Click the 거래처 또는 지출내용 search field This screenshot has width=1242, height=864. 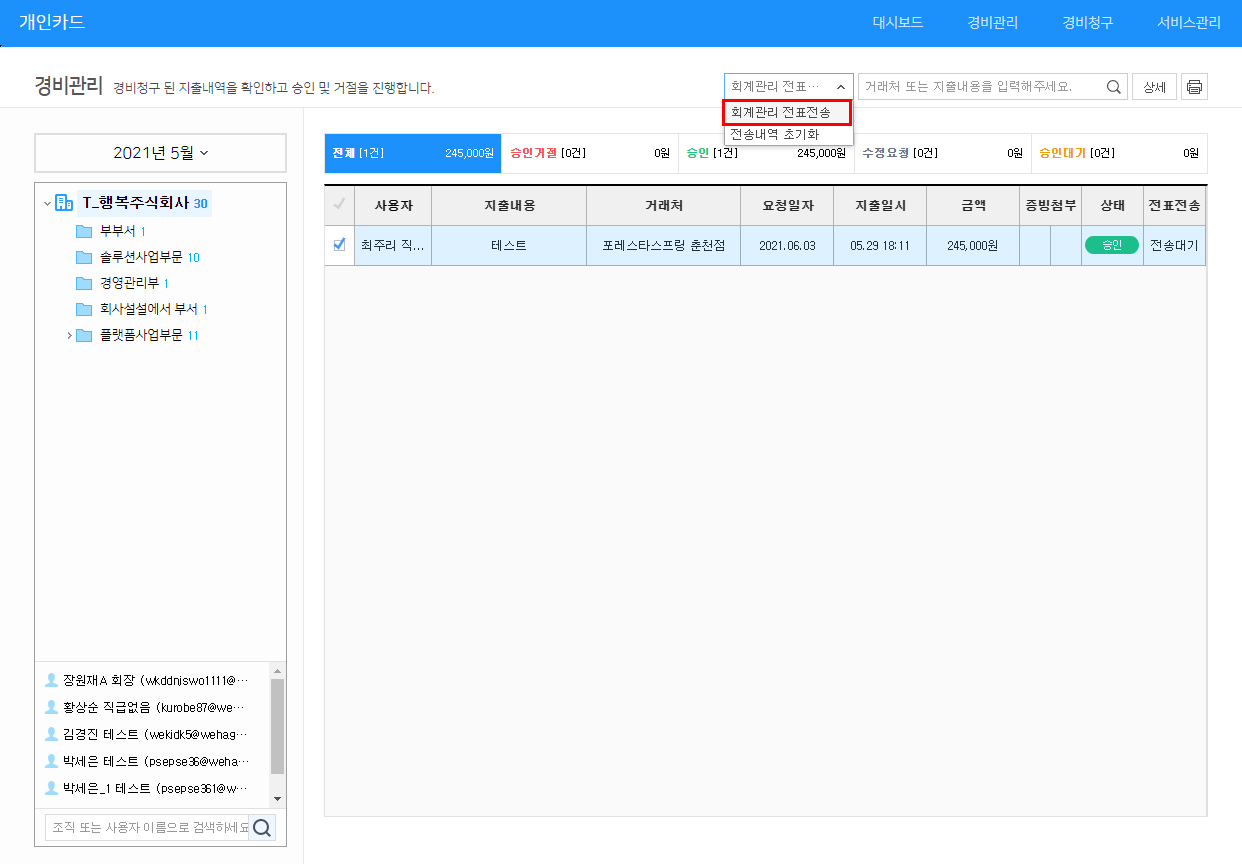(x=980, y=87)
